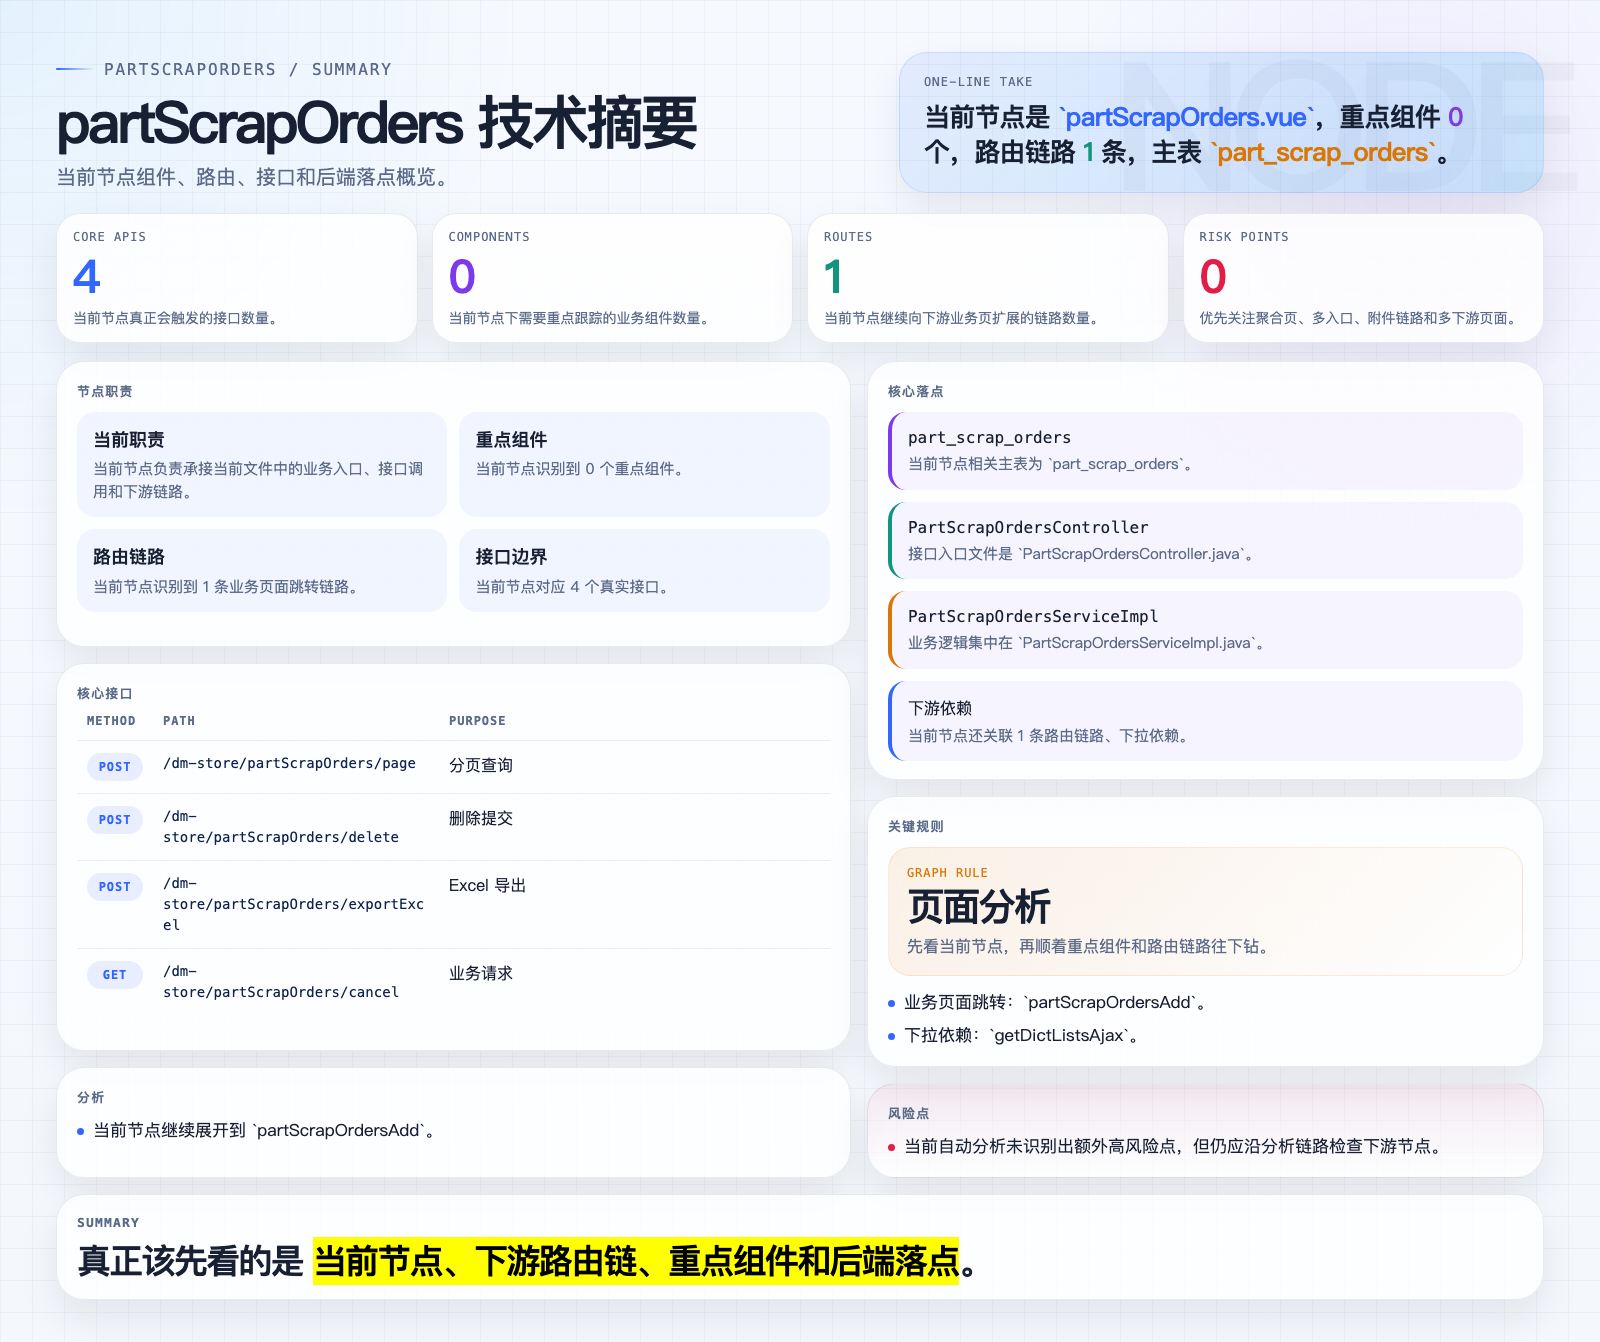Click the POST badge for partScrapOrders/delete

(x=115, y=820)
